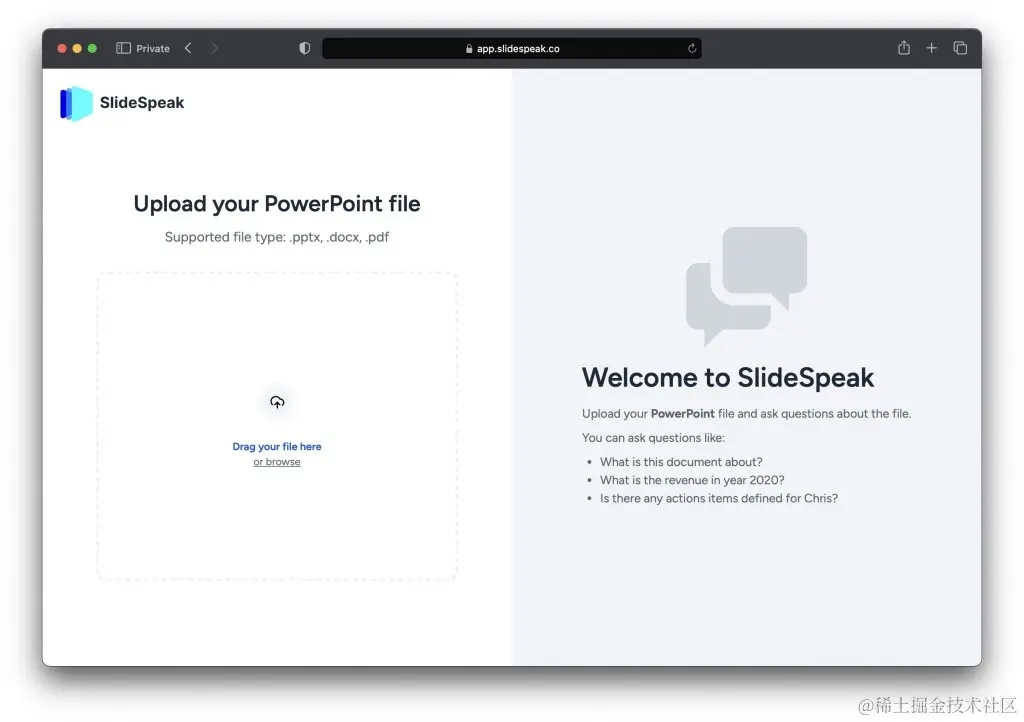The width and height of the screenshot is (1024, 722).
Task: Click the 'Upload your PowerPoint file' heading
Action: point(277,204)
